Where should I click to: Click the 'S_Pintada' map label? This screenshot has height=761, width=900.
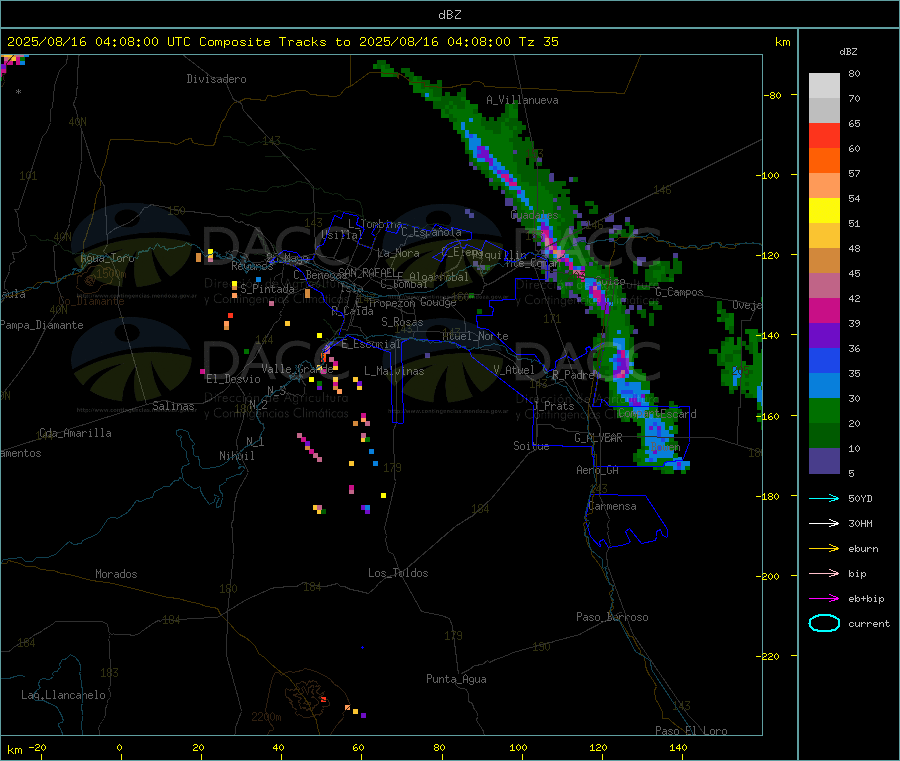(x=267, y=289)
